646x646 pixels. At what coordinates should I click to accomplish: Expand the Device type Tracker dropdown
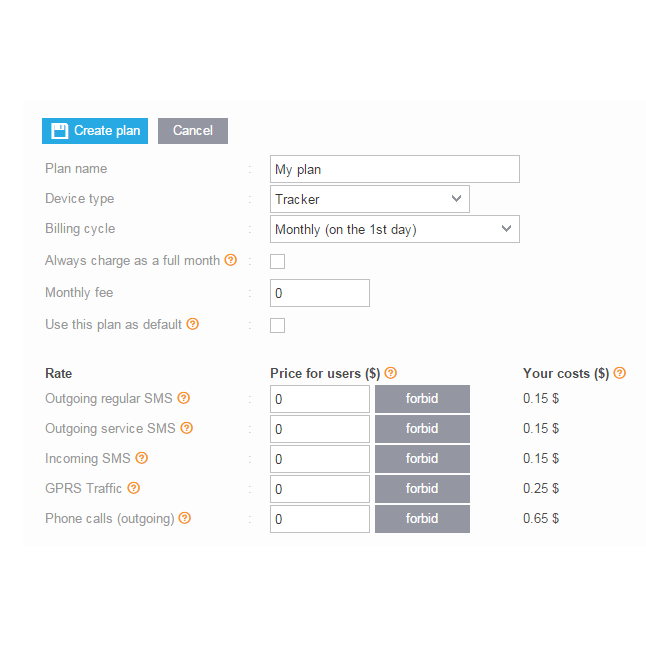pyautogui.click(x=370, y=199)
